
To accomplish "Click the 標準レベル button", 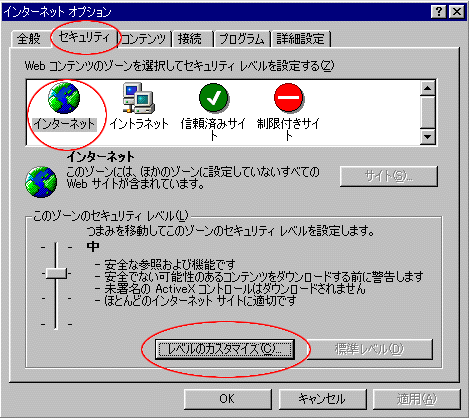I will (x=369, y=349).
